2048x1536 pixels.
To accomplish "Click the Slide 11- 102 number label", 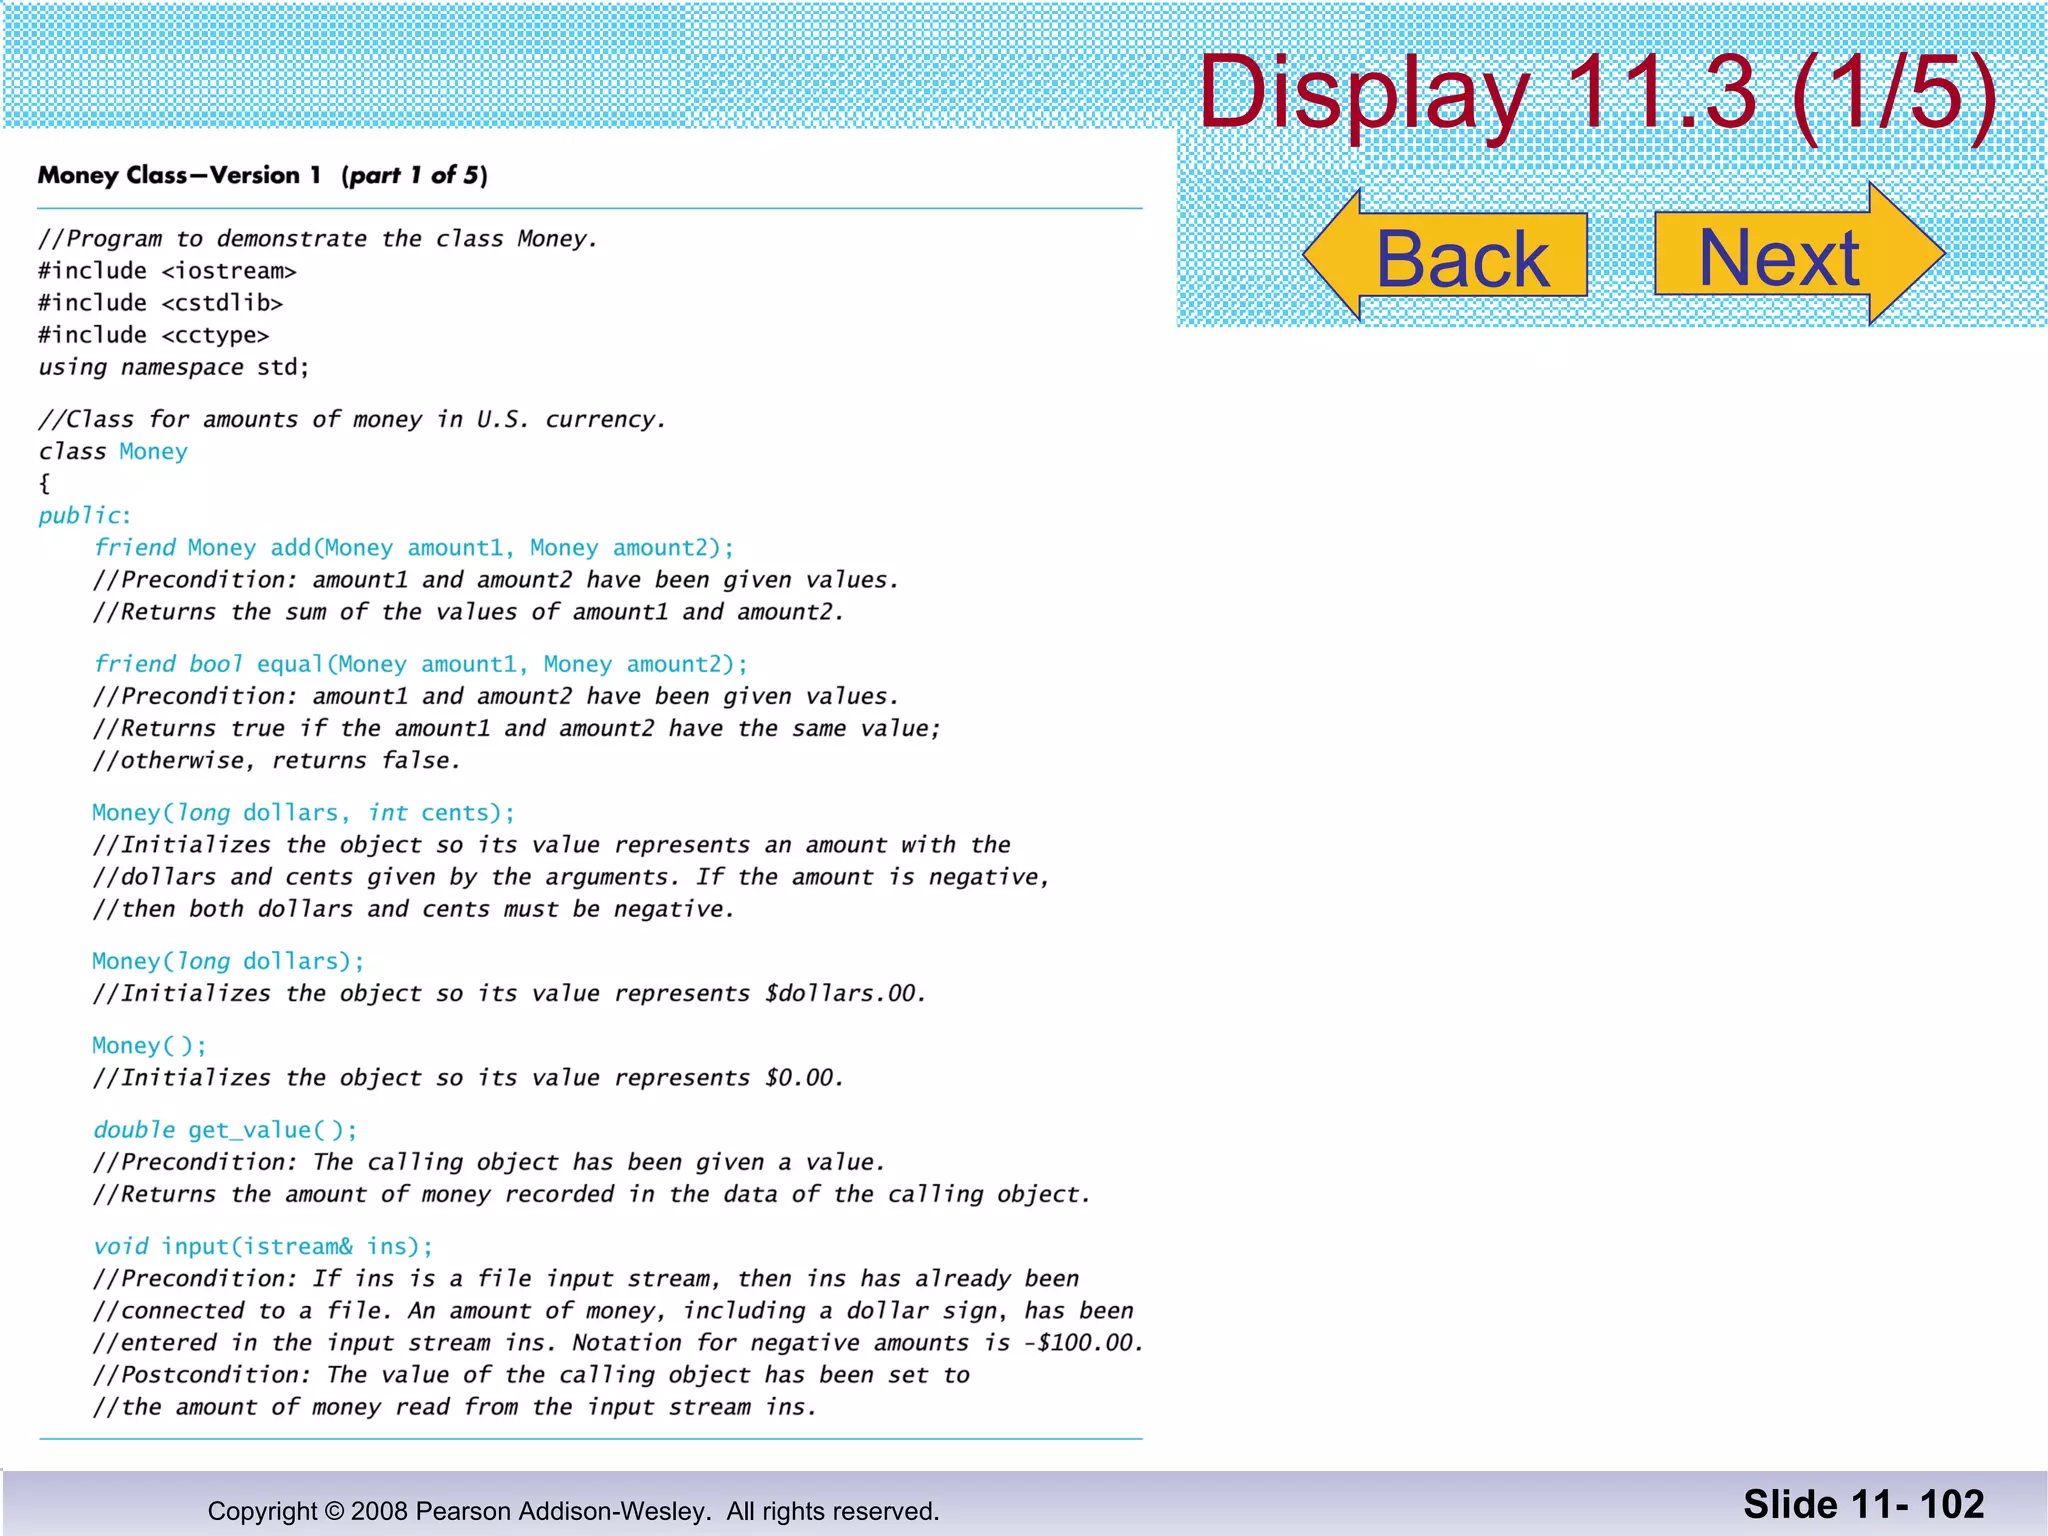I will [1864, 1504].
